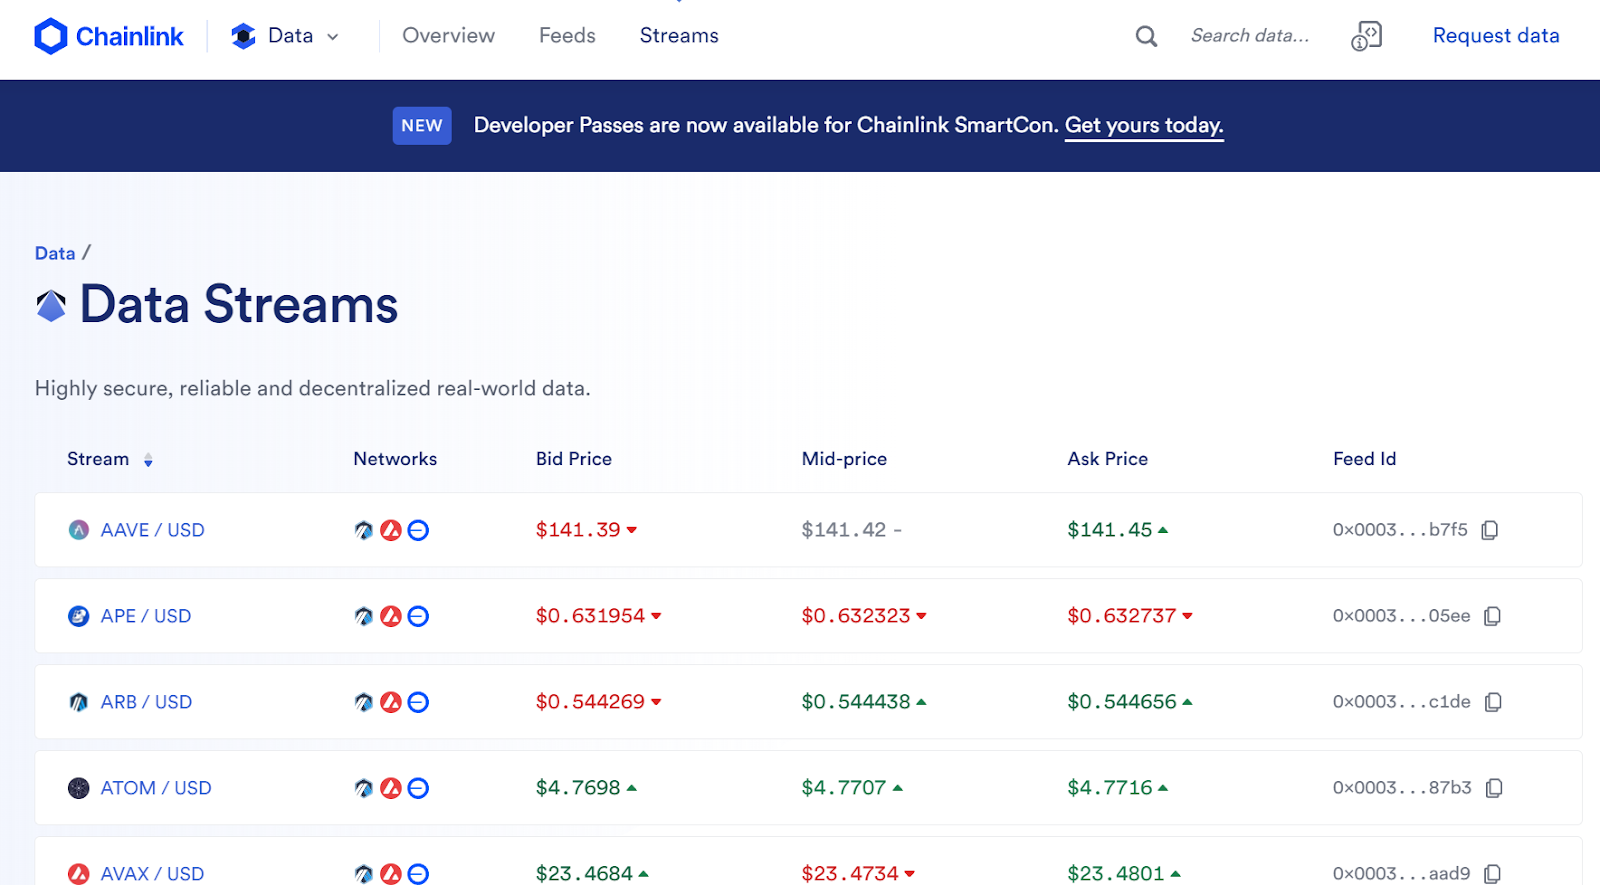The height and width of the screenshot is (885, 1600).
Task: Click the Chainlink logo in header
Action: tap(109, 36)
